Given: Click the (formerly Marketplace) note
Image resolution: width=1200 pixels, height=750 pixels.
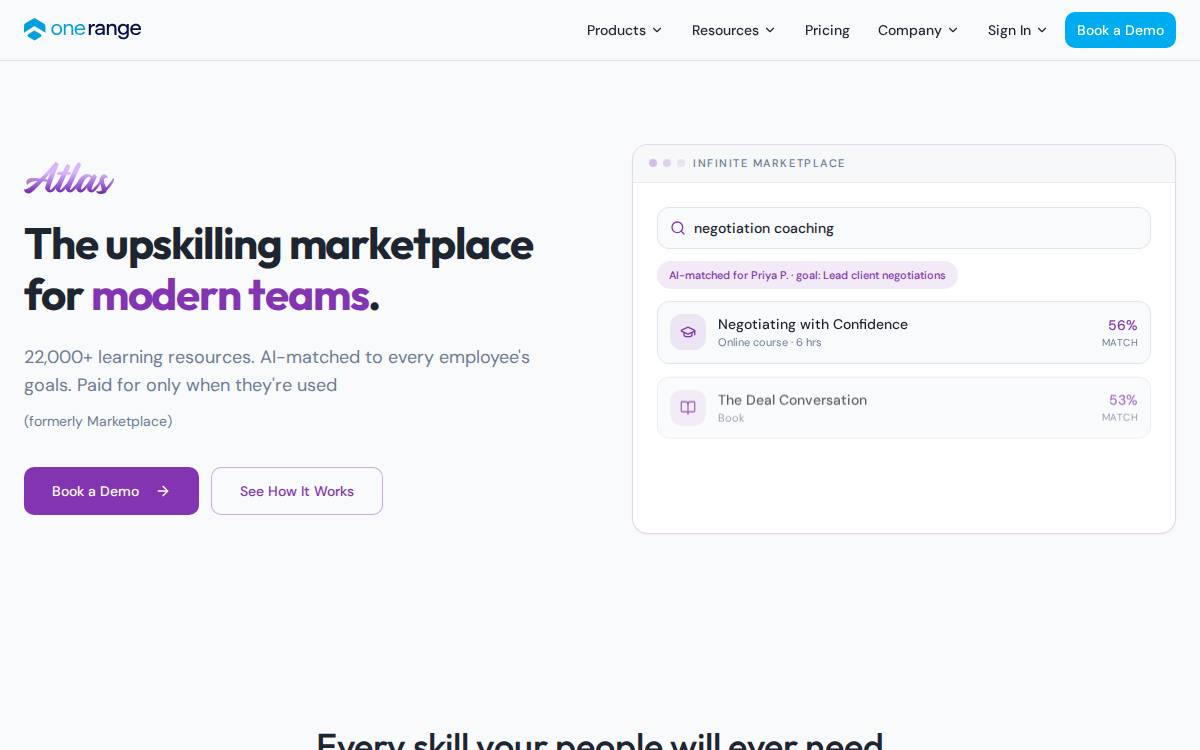Looking at the screenshot, I should (x=98, y=421).
